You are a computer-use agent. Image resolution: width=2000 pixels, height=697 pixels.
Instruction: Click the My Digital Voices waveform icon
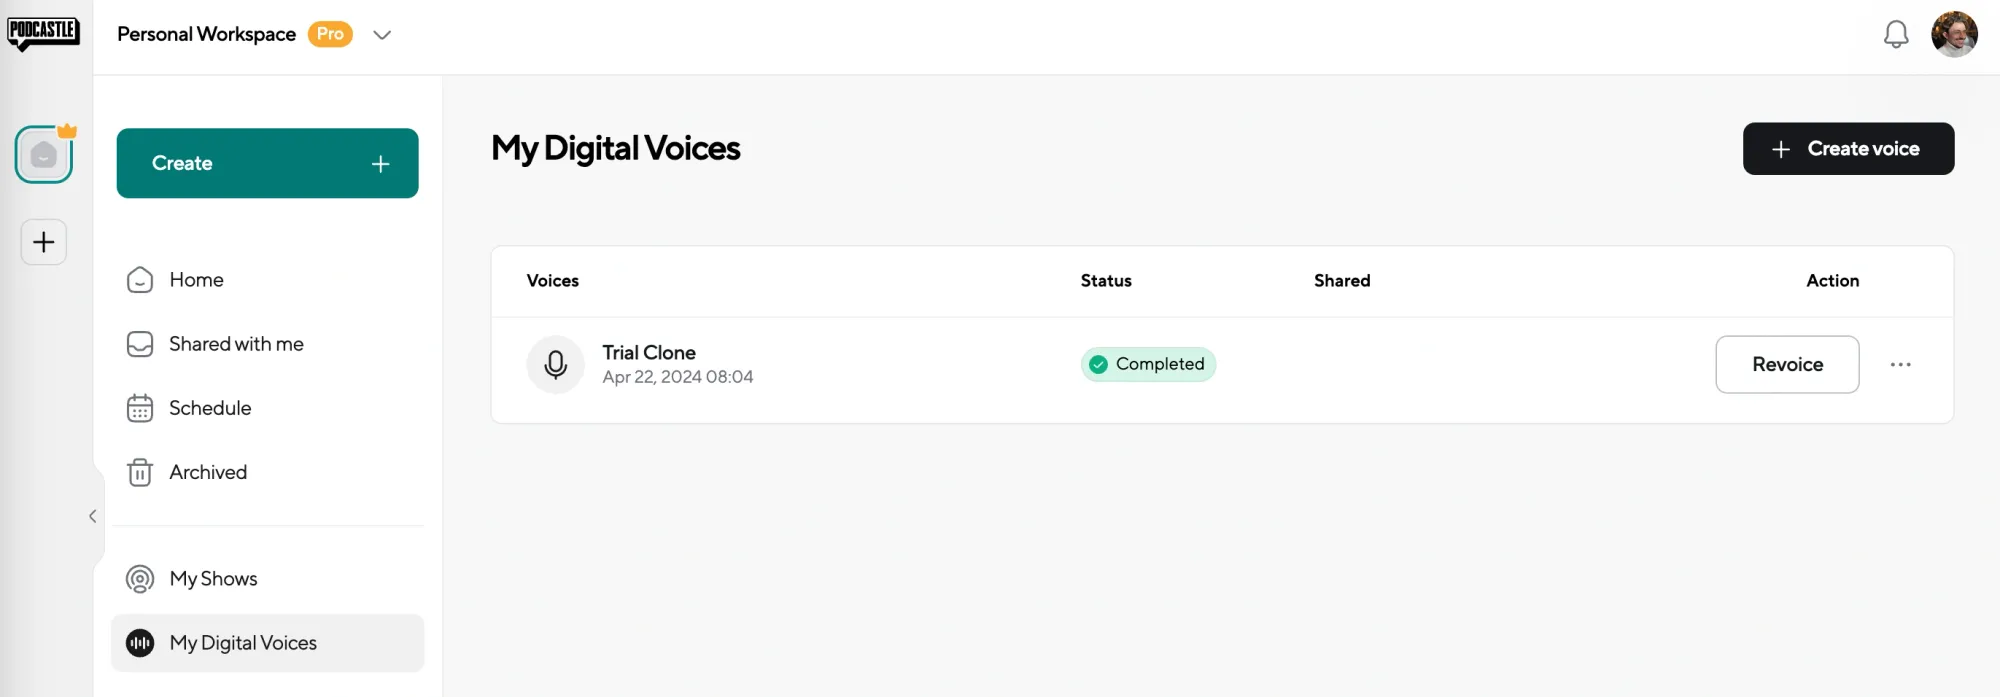(x=140, y=643)
